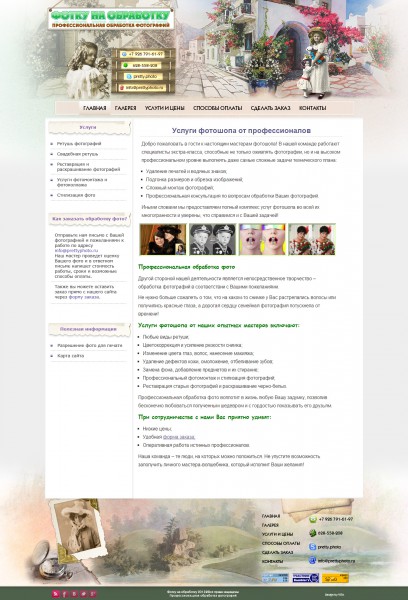Click the RSS feed icon in footer

coord(56,594)
